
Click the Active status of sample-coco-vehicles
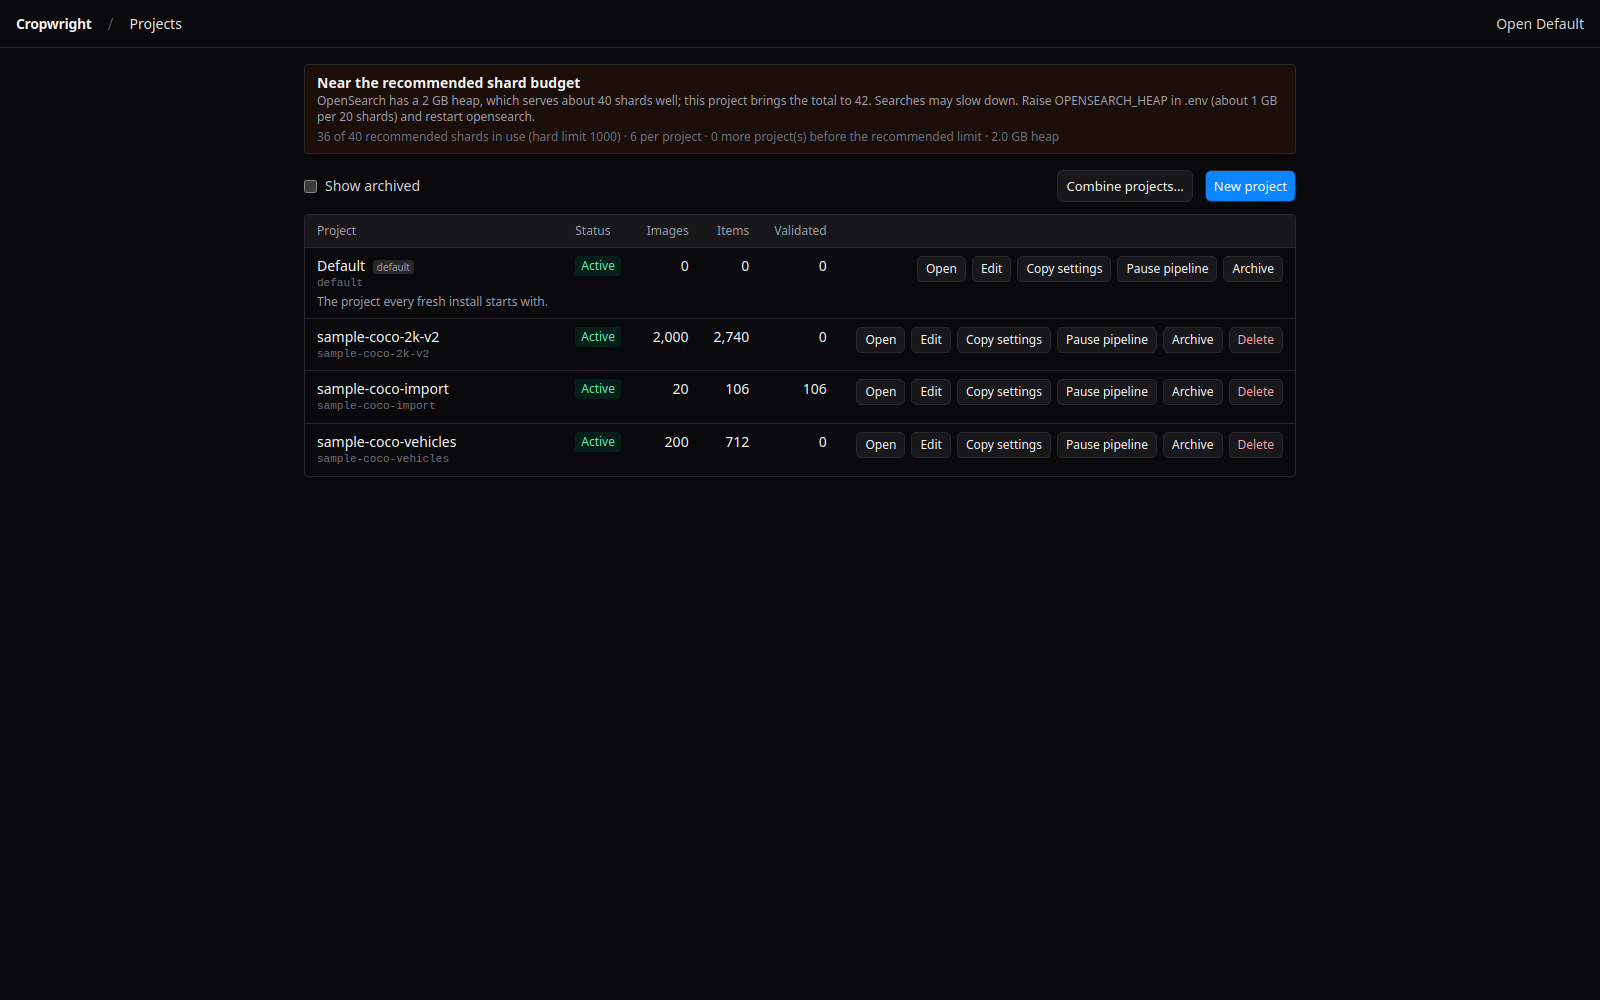pyautogui.click(x=598, y=442)
